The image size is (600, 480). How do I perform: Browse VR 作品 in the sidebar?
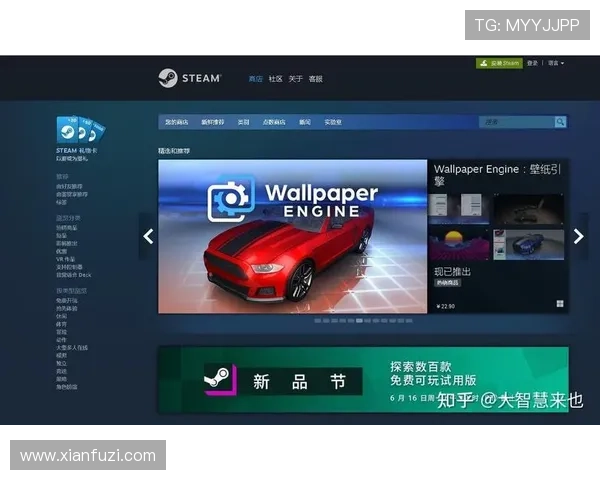point(65,259)
